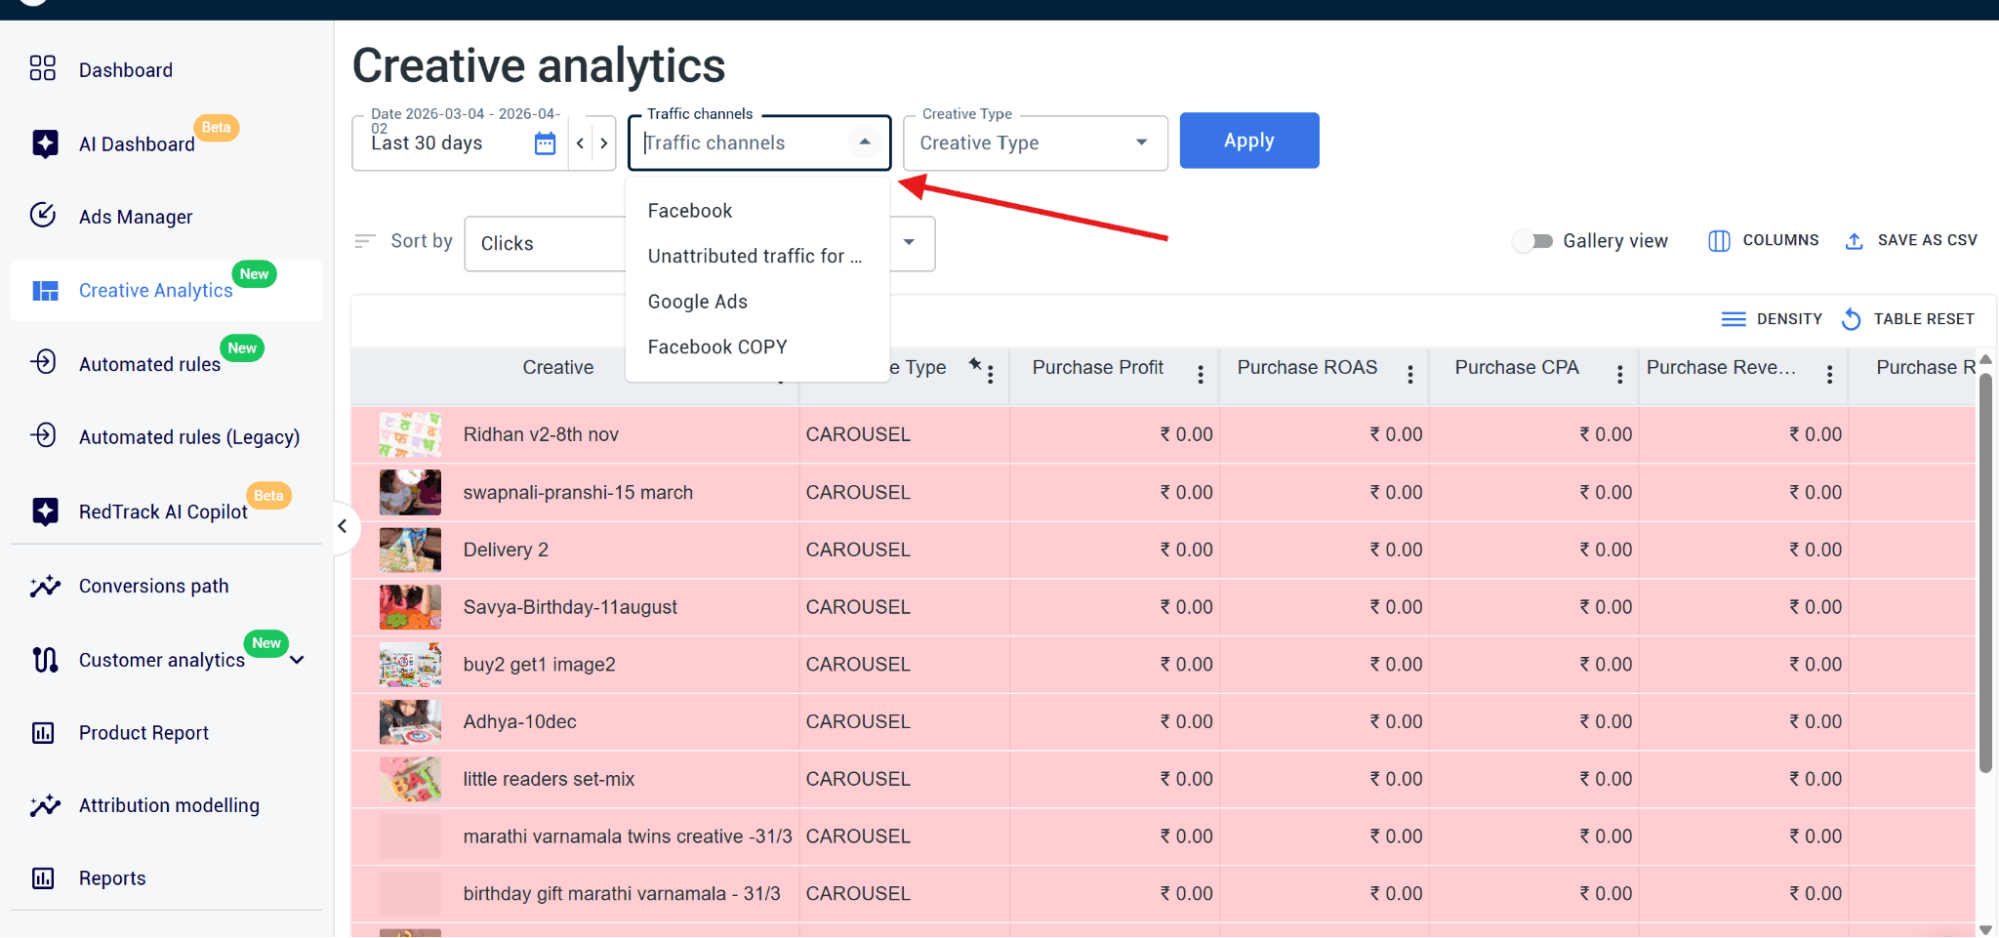This screenshot has height=938, width=1999.
Task: Open Dashboard from sidebar
Action: 126,70
